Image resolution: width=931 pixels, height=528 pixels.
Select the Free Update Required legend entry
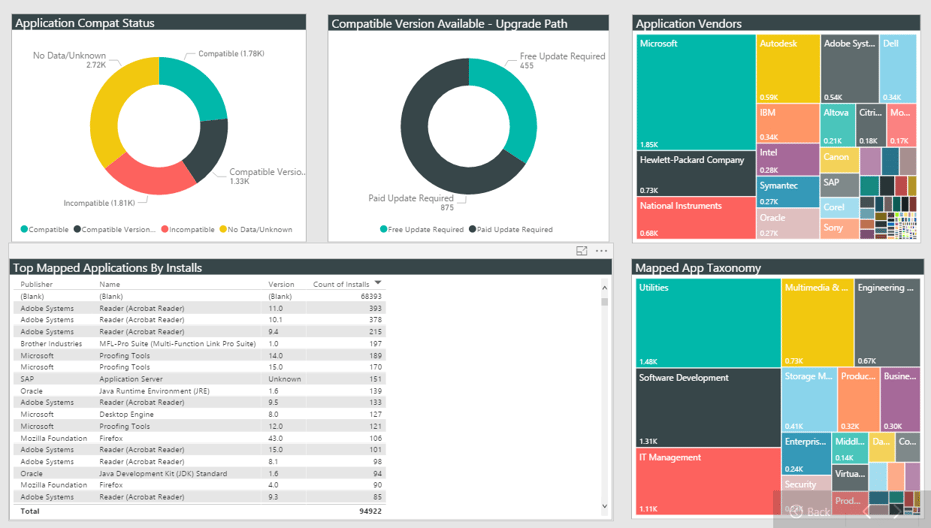[422, 229]
